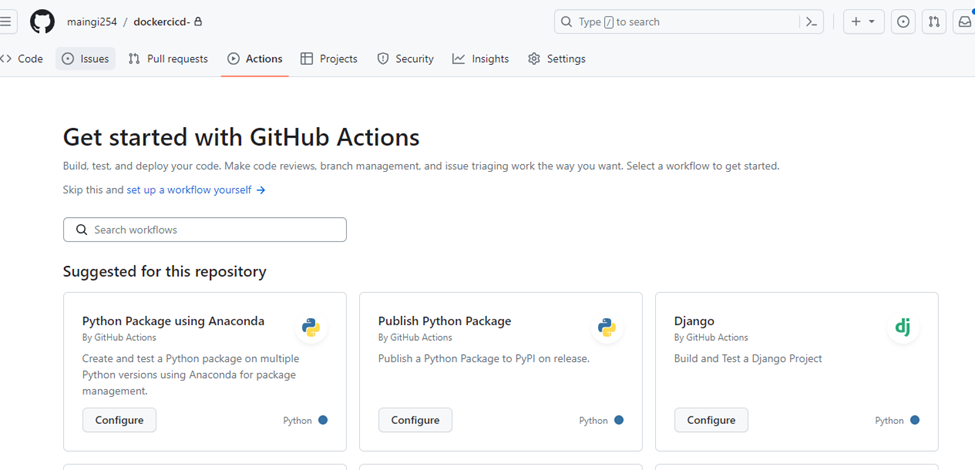Configure Python Package using Anaconda workflow
Viewport: 975px width, 470px height.
pyautogui.click(x=119, y=420)
